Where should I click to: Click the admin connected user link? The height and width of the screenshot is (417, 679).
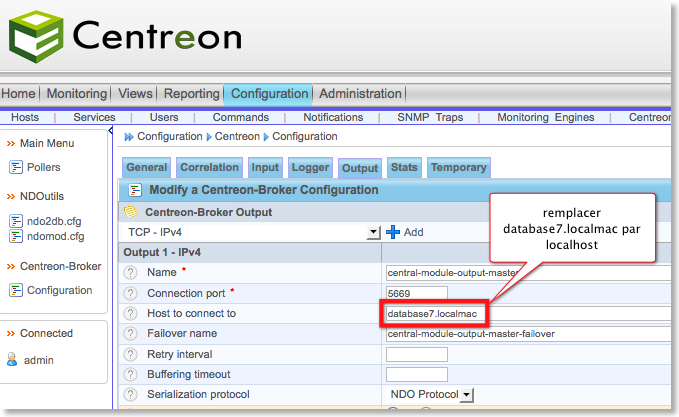39,360
